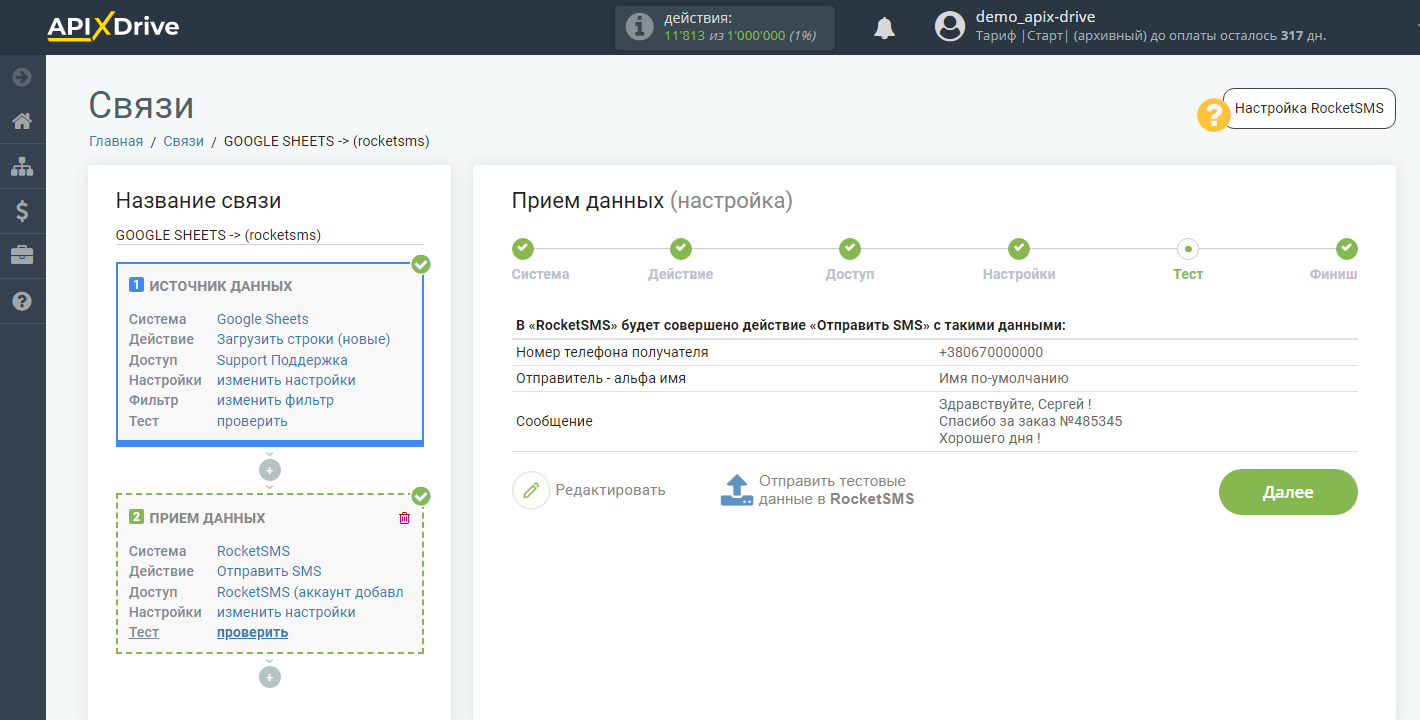Click the Номер телефона получателя label
Viewport: 1420px width, 720px height.
[x=612, y=352]
